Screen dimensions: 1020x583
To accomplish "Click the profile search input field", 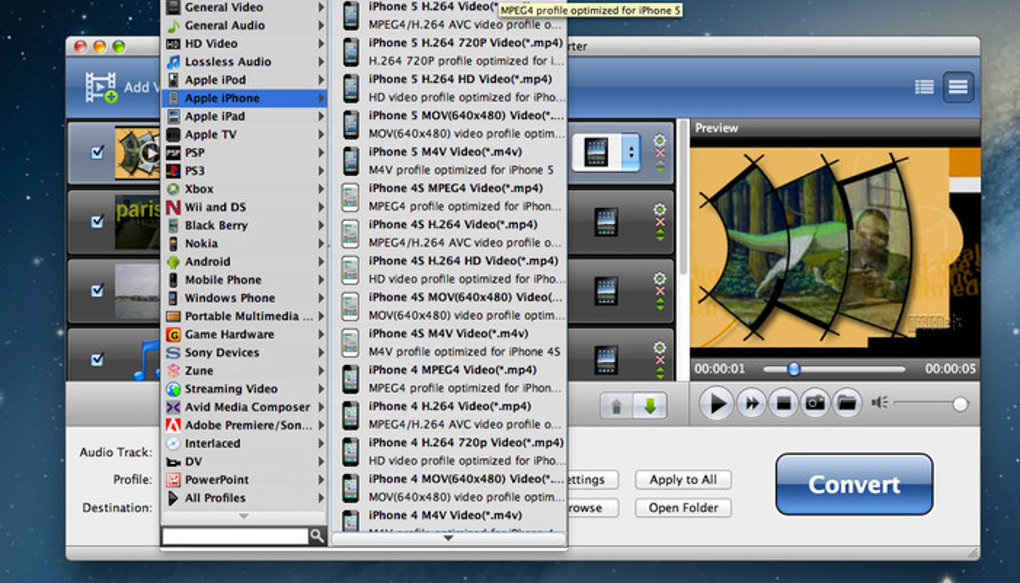I will pos(235,536).
